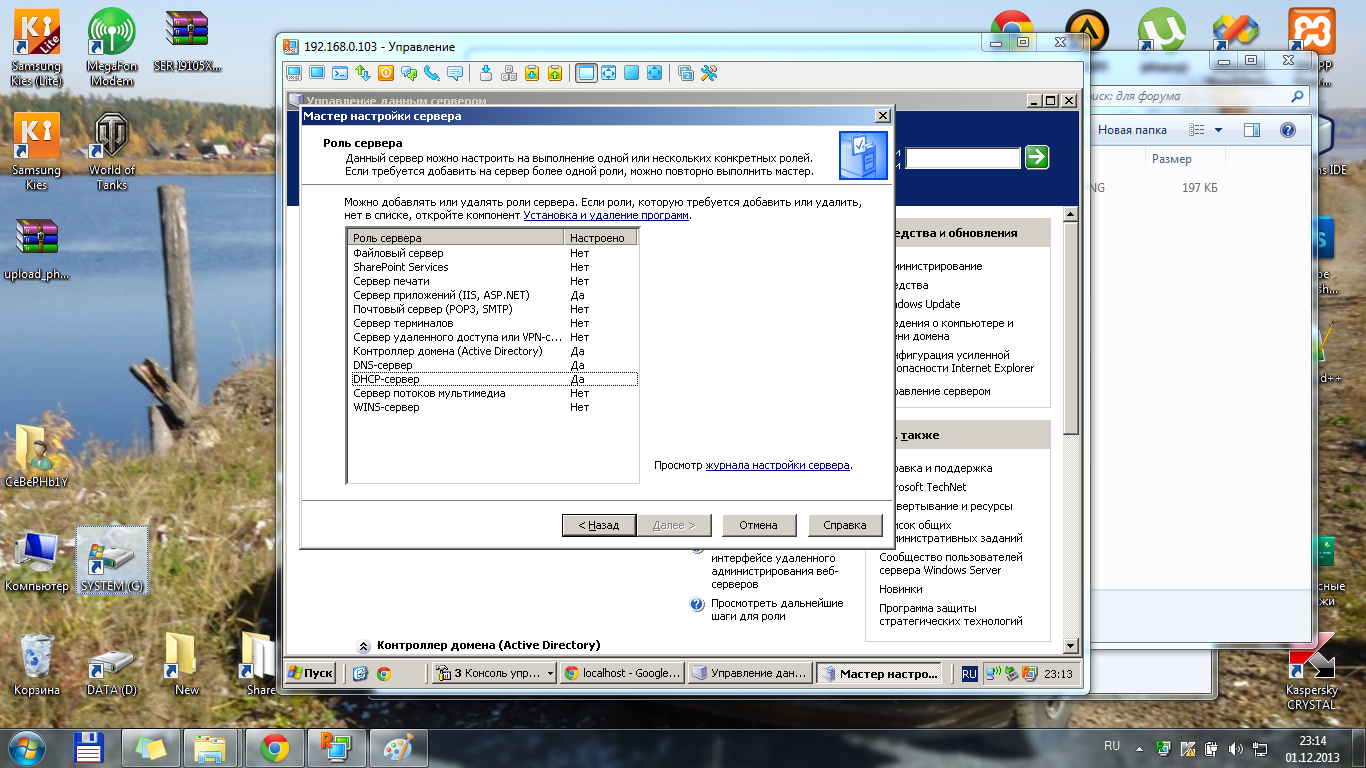Click remote RU language indicator
Image resolution: width=1366 pixels, height=768 pixels.
point(969,674)
